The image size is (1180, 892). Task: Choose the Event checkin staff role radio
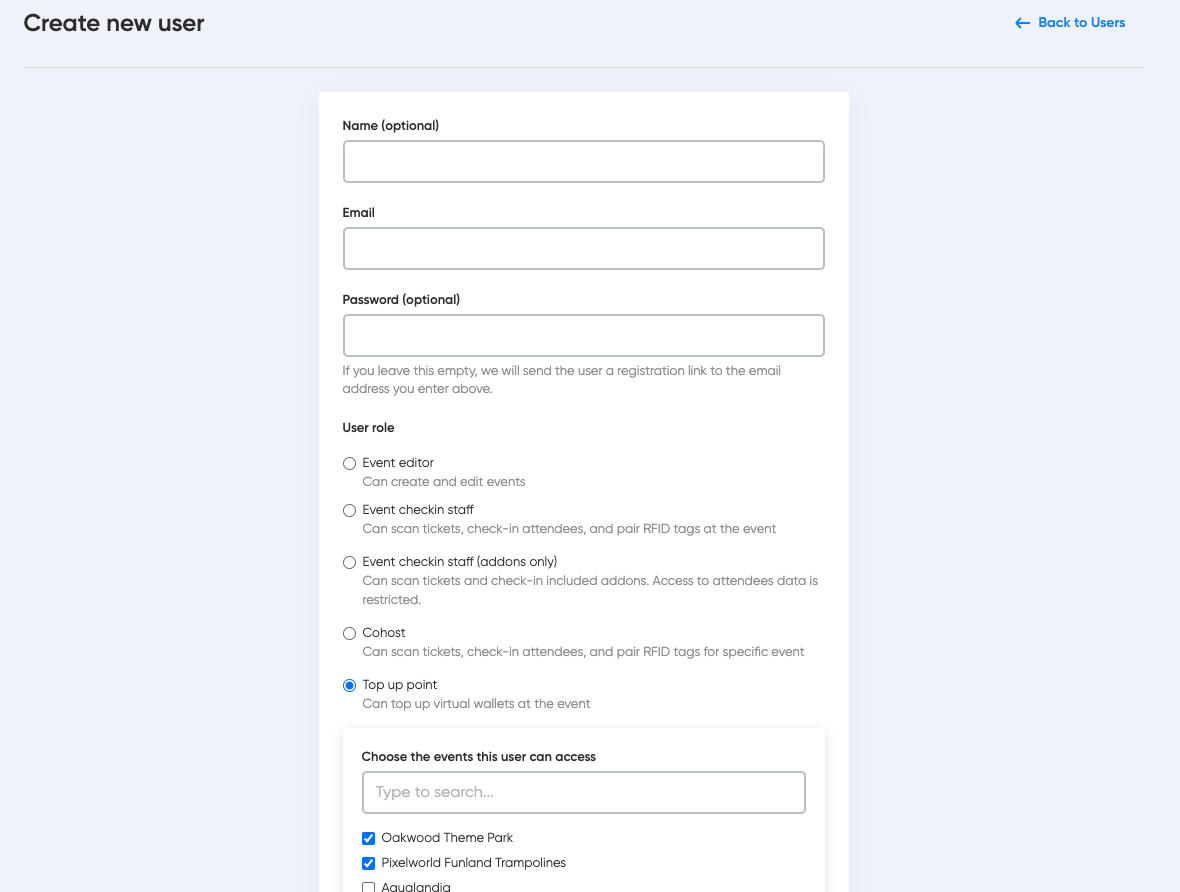pos(349,510)
